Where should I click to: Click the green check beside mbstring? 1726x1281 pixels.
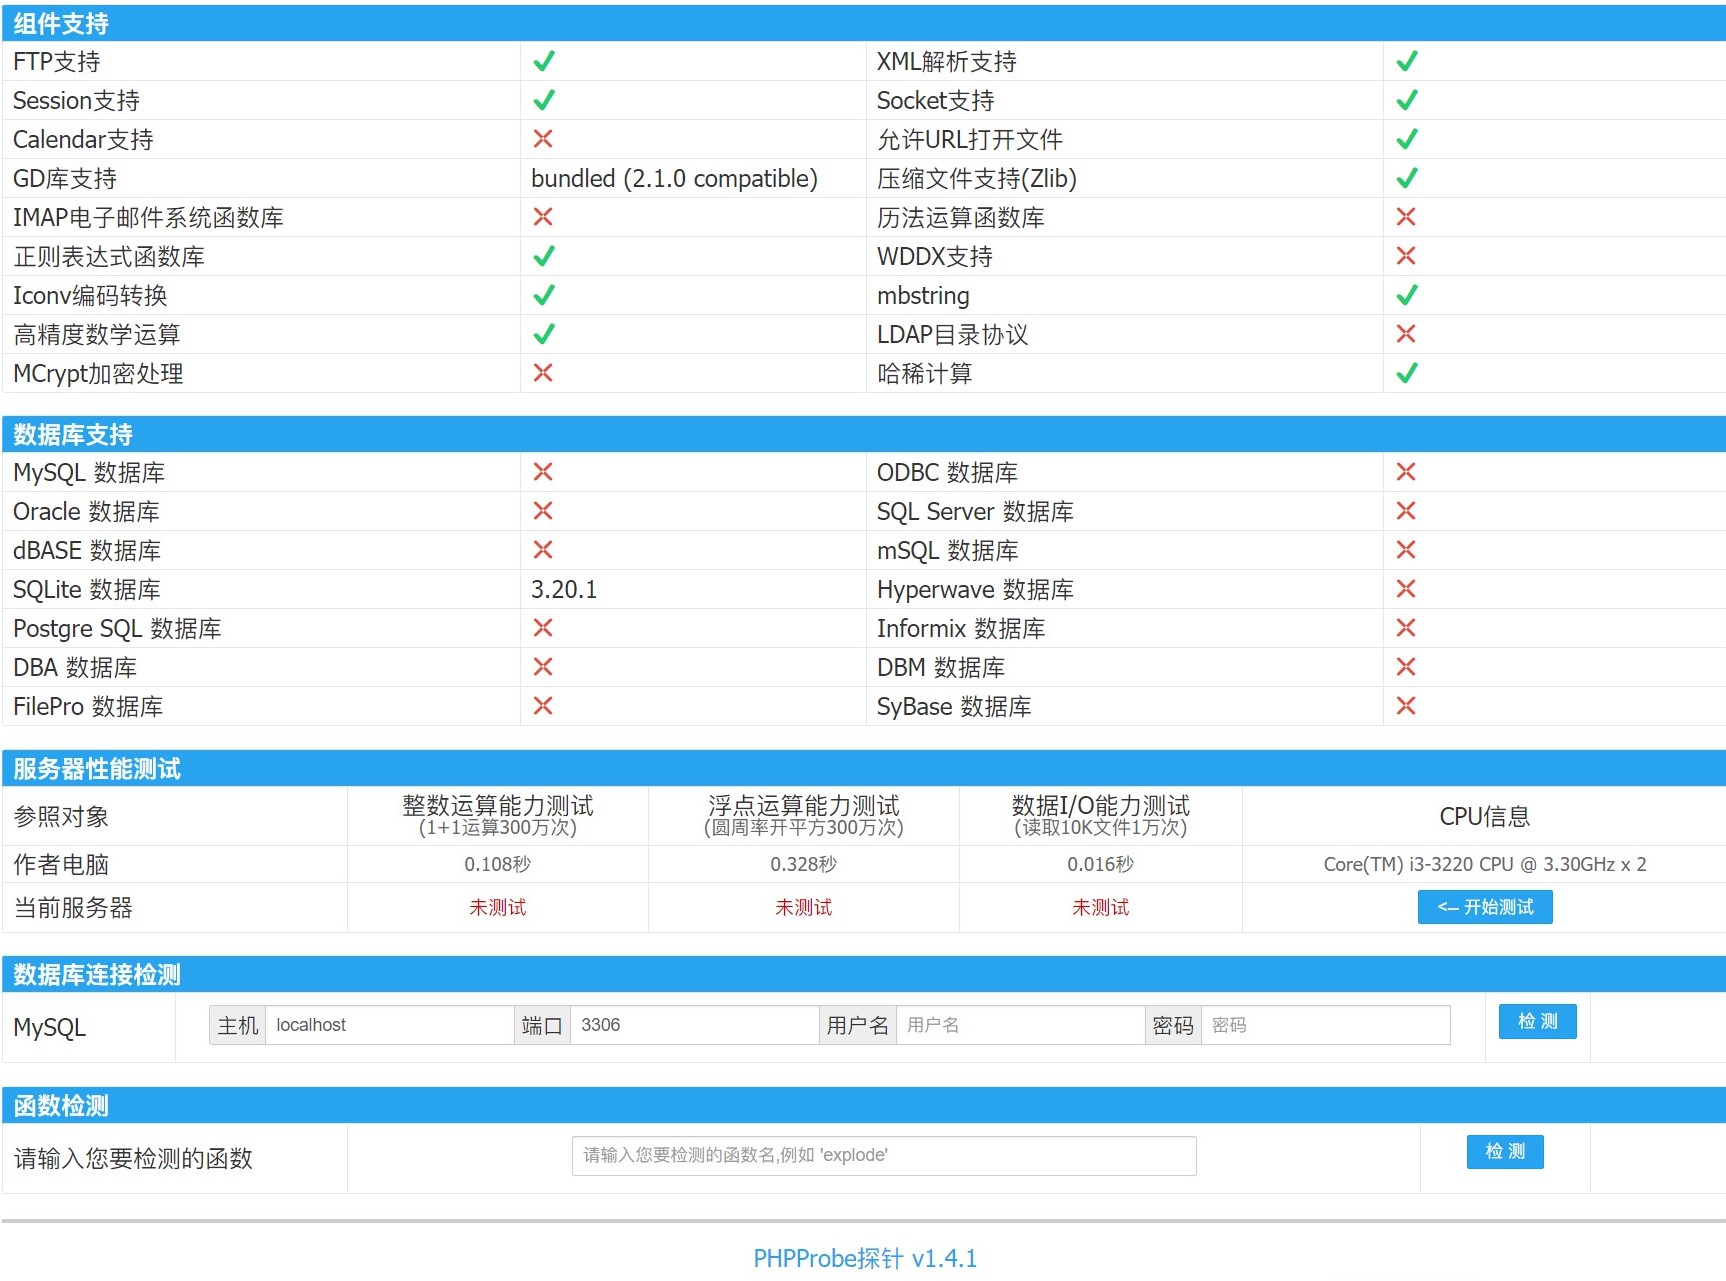1406,295
